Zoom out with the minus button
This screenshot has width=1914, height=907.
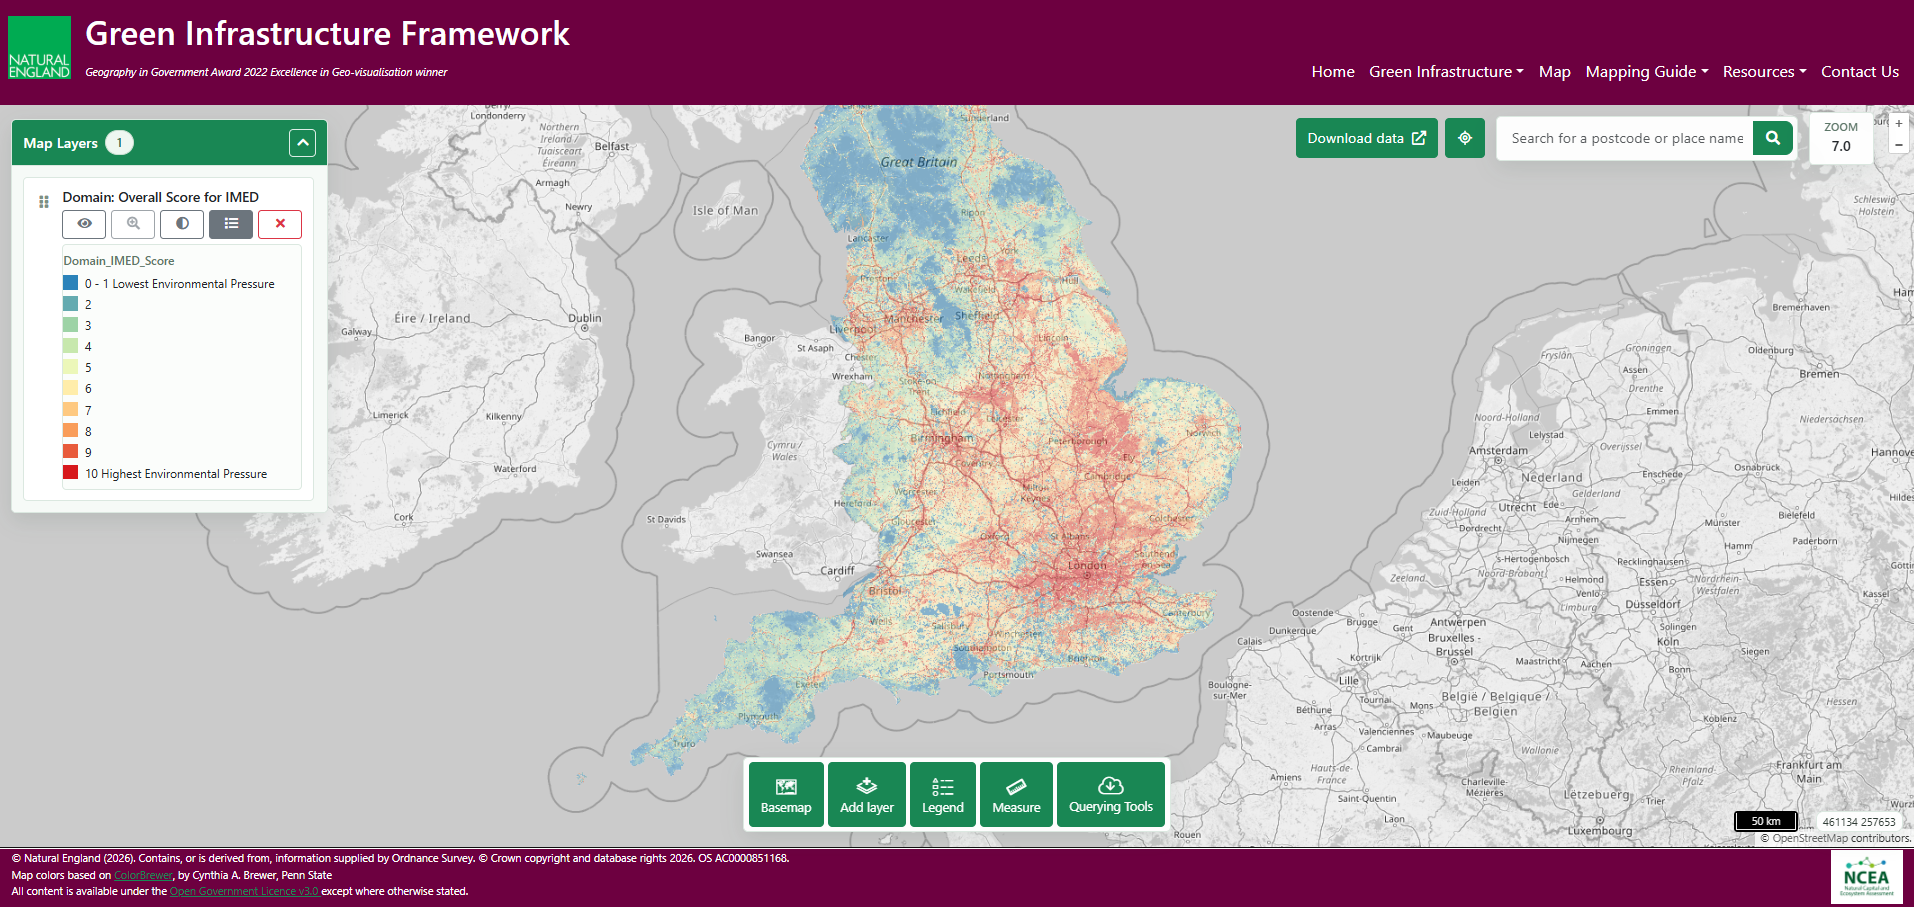pos(1898,145)
